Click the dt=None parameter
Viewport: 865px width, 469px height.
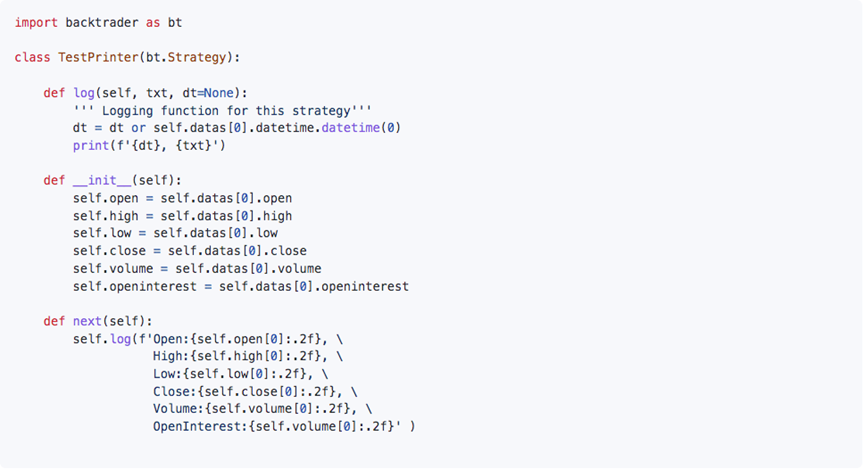(208, 93)
